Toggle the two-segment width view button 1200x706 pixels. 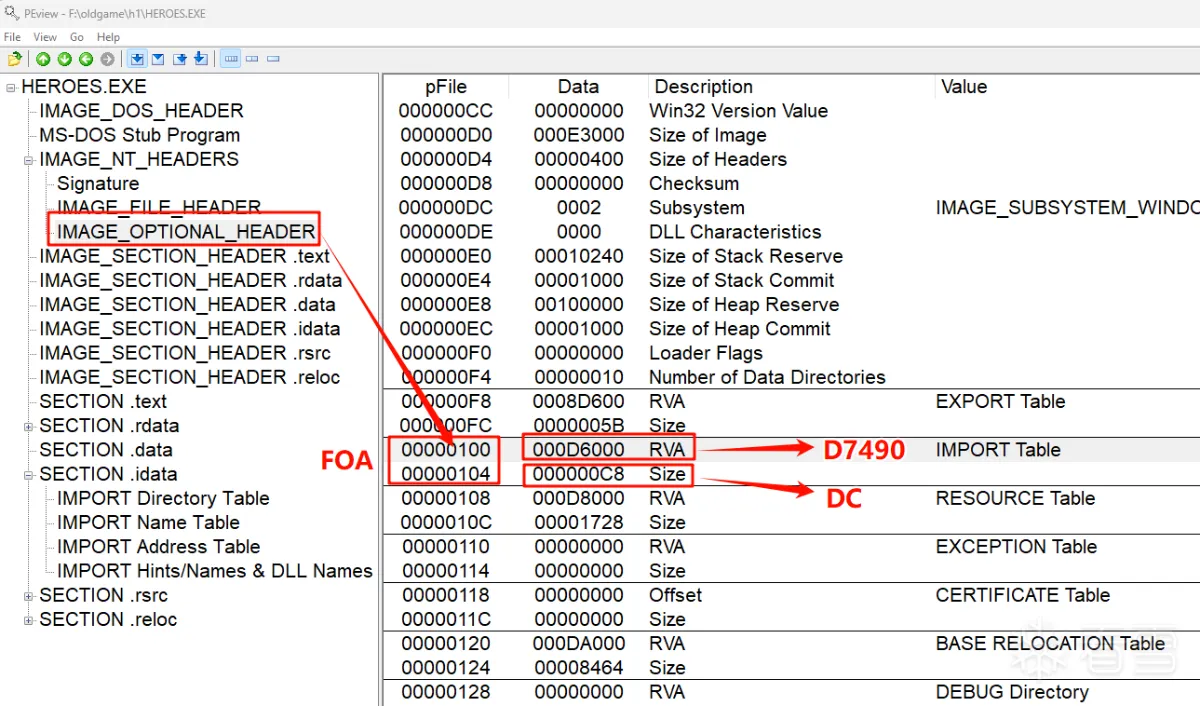point(252,59)
